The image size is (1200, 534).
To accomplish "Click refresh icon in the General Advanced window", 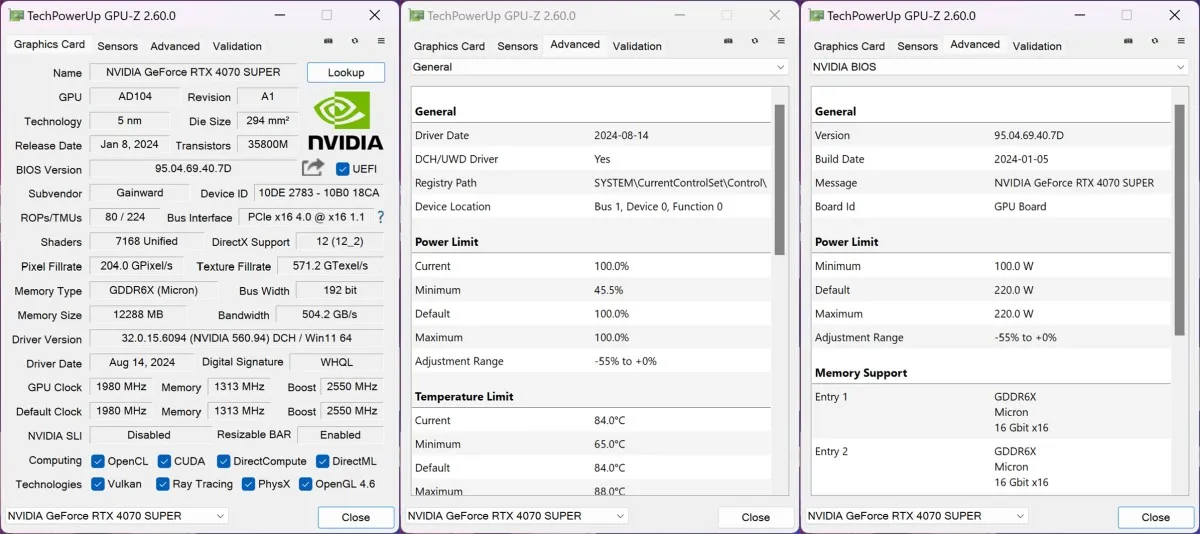I will (x=755, y=41).
